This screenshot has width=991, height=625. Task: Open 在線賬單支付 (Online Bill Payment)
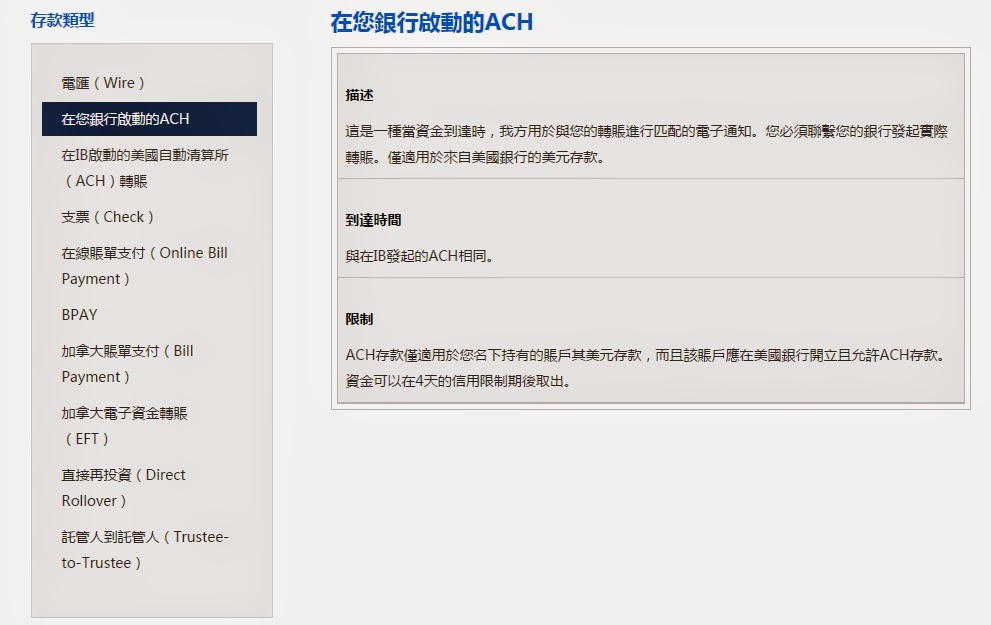point(144,265)
